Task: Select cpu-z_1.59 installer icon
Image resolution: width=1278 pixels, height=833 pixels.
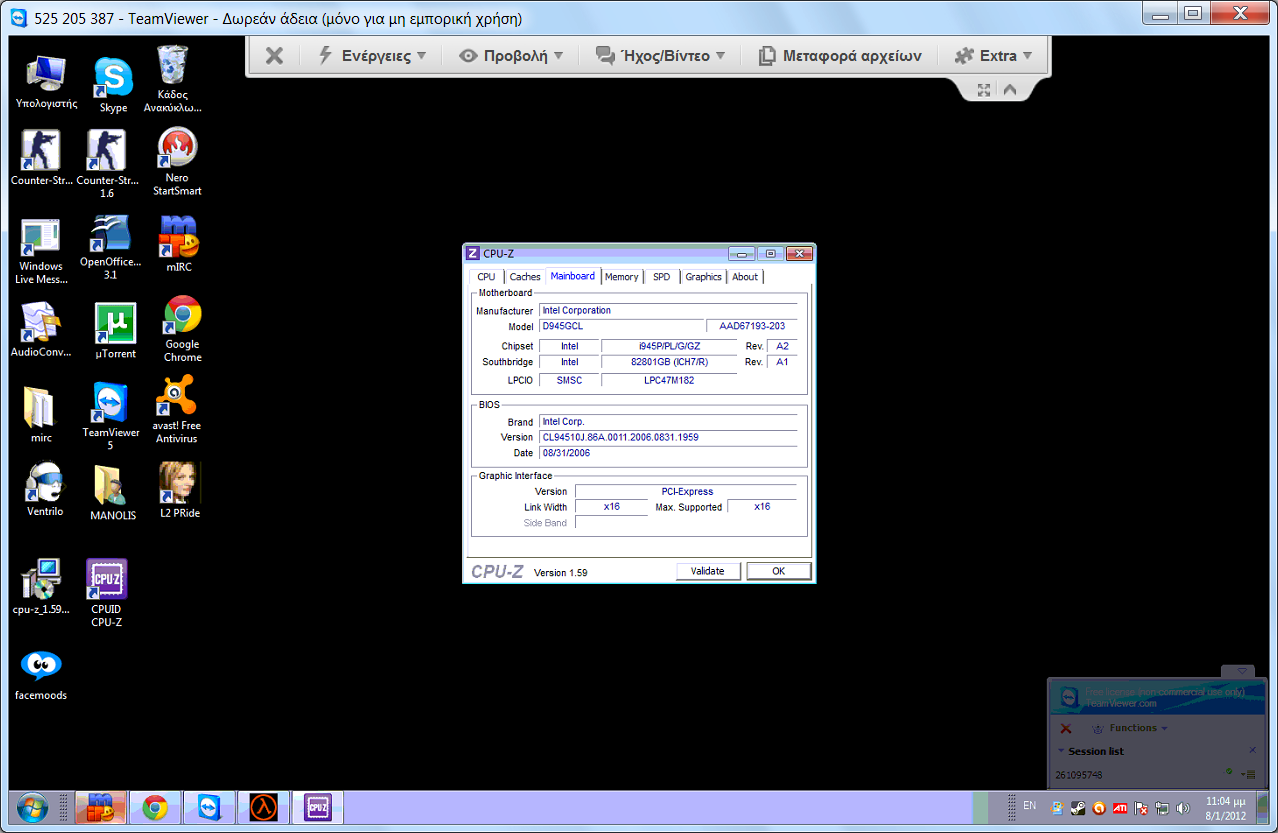Action: click(x=41, y=587)
